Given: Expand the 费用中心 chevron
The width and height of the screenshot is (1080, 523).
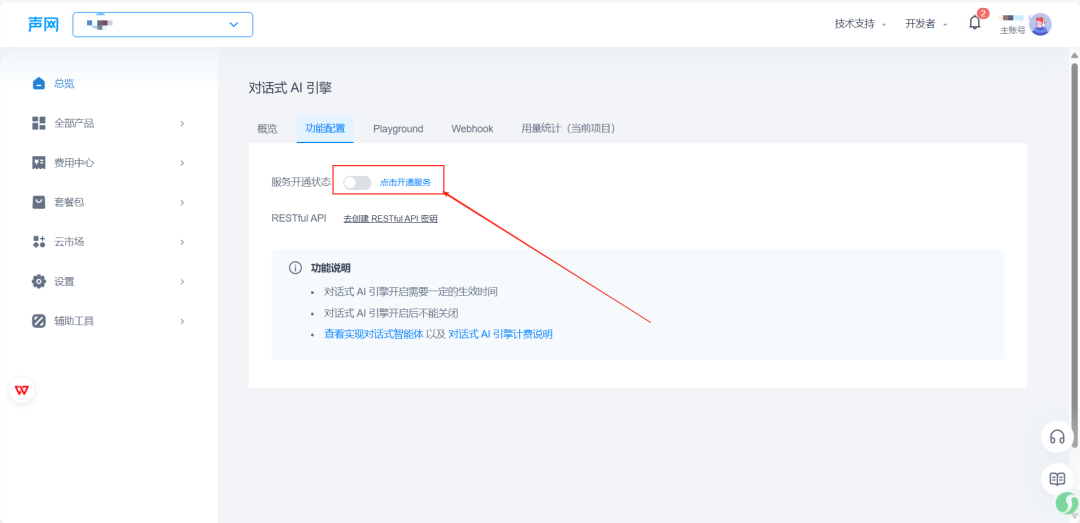Looking at the screenshot, I should tap(182, 163).
